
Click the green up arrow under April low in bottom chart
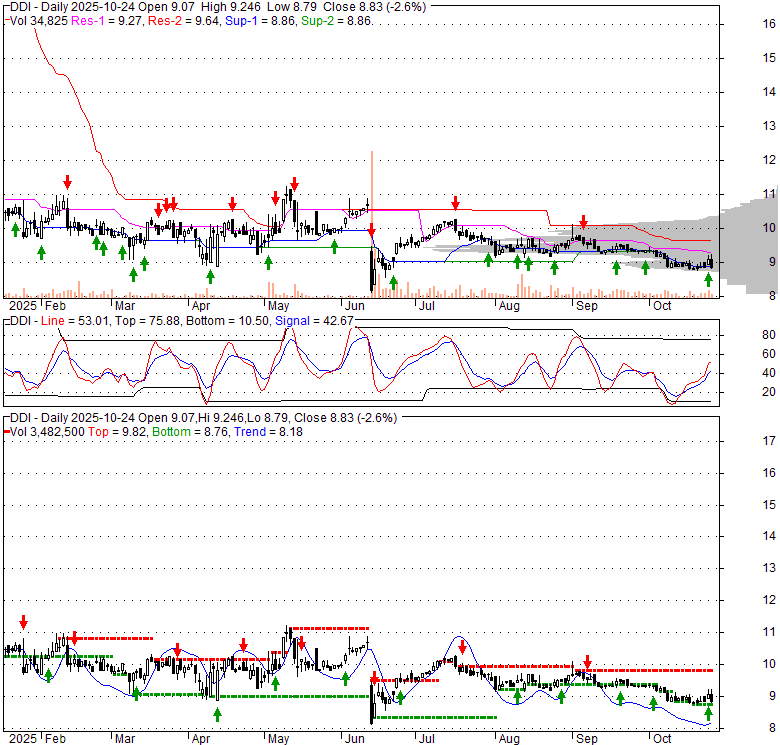(x=217, y=715)
